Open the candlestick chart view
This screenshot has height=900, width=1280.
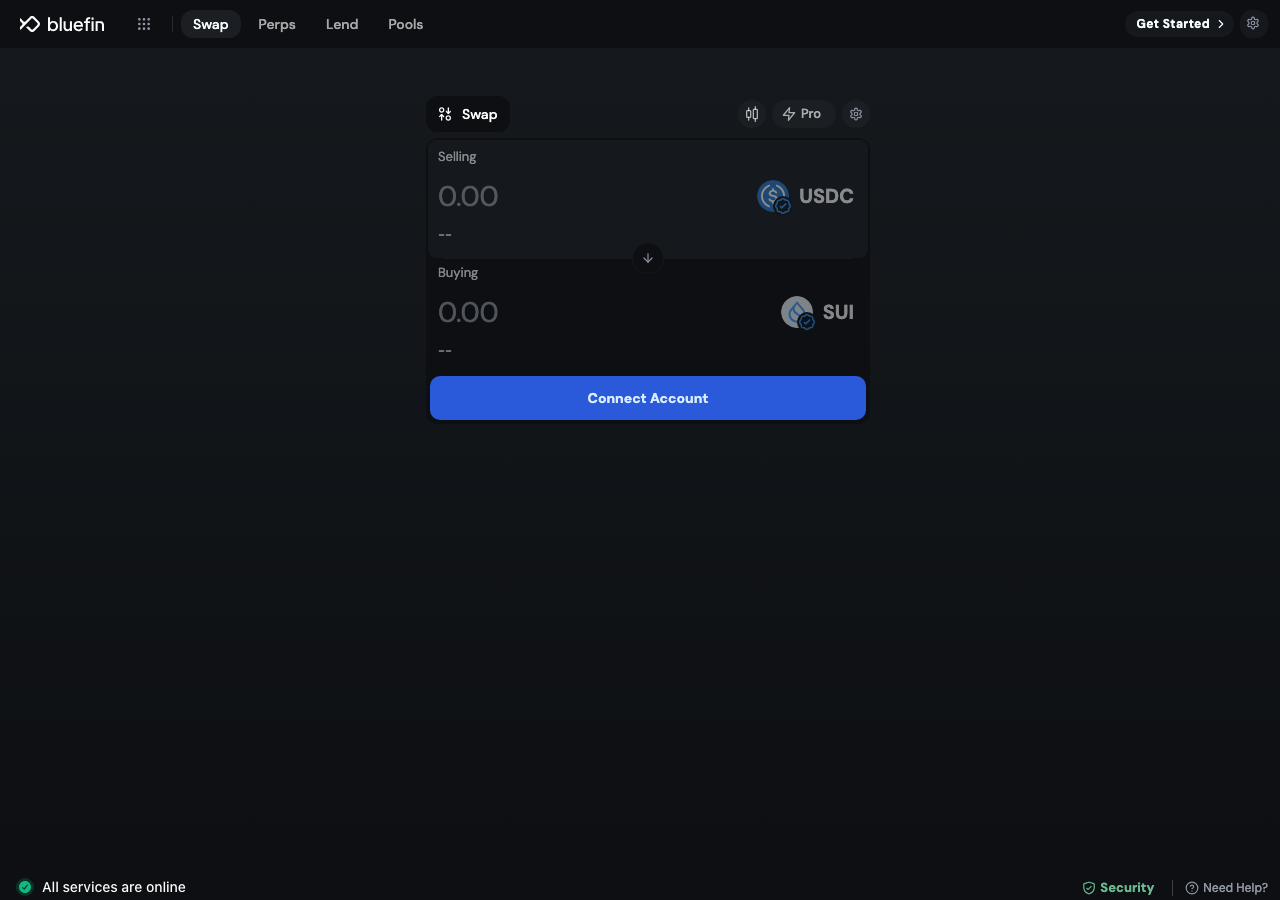[752, 114]
